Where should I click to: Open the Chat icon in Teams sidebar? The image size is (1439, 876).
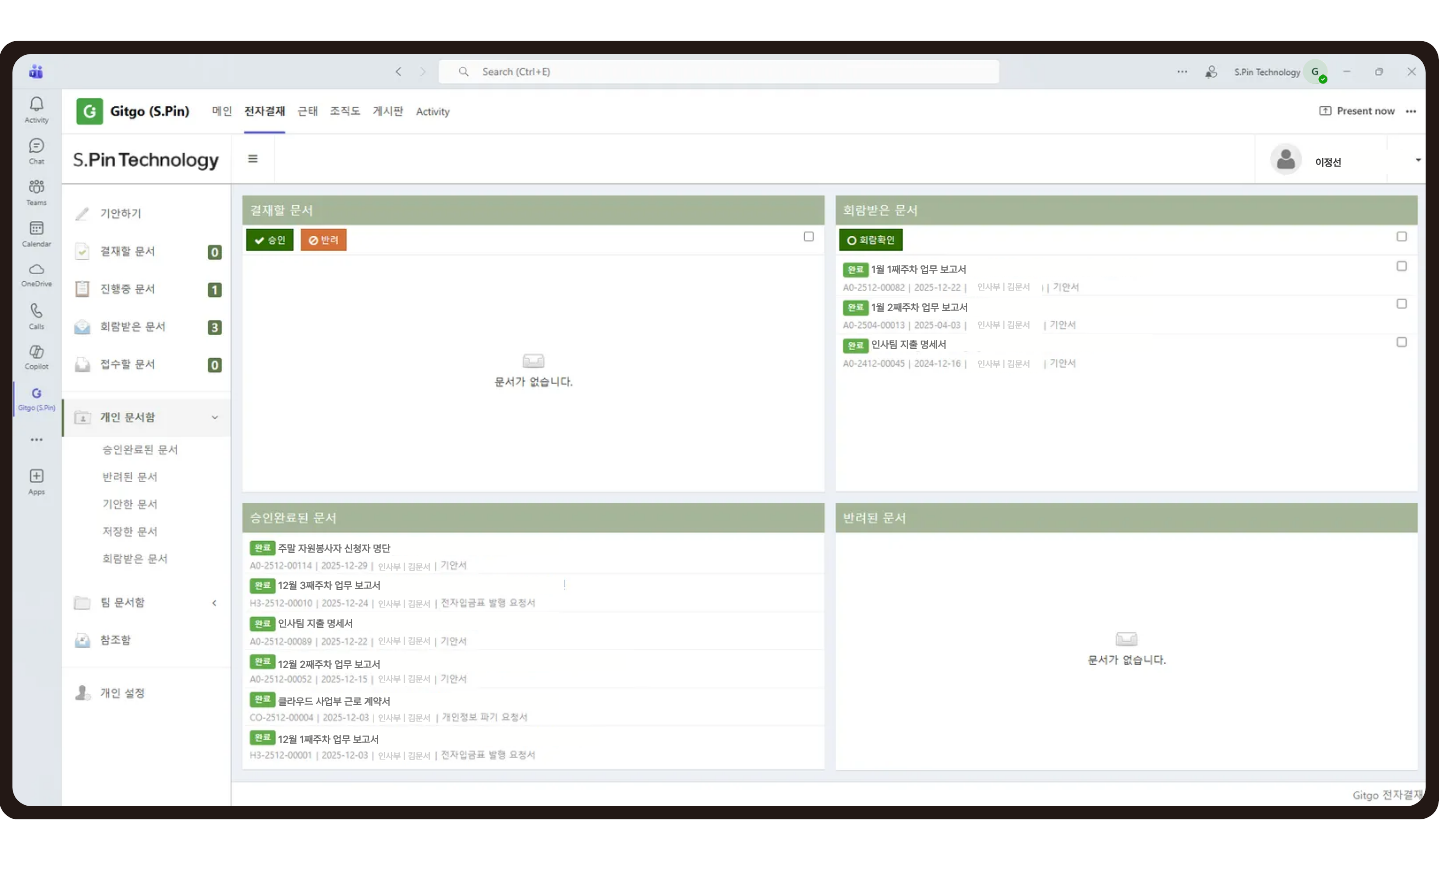point(37,150)
